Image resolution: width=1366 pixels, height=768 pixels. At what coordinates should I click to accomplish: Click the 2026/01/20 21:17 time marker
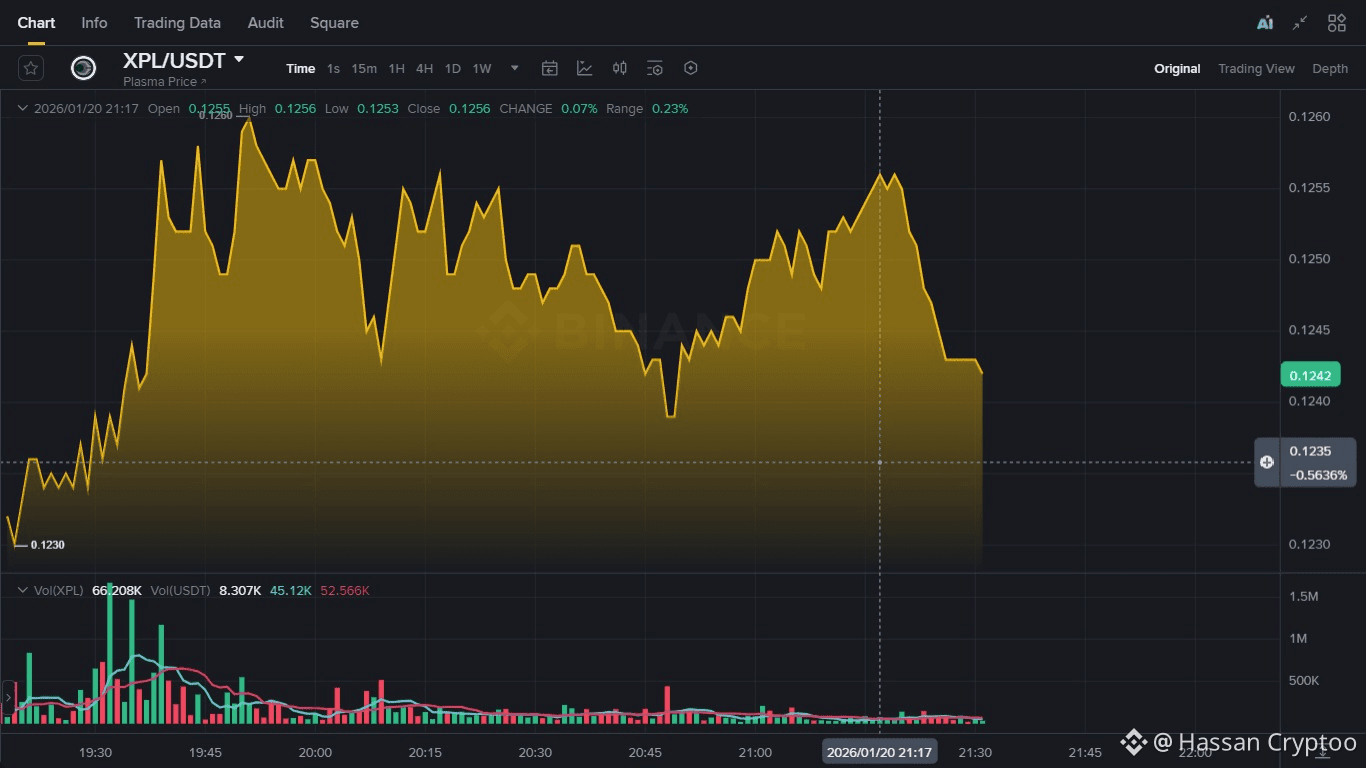click(x=880, y=752)
